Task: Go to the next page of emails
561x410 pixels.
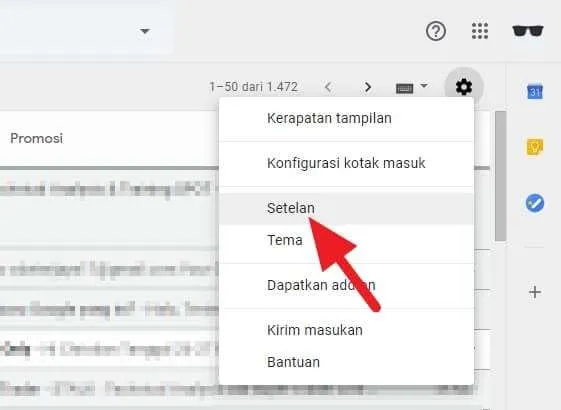Action: pyautogui.click(x=368, y=87)
